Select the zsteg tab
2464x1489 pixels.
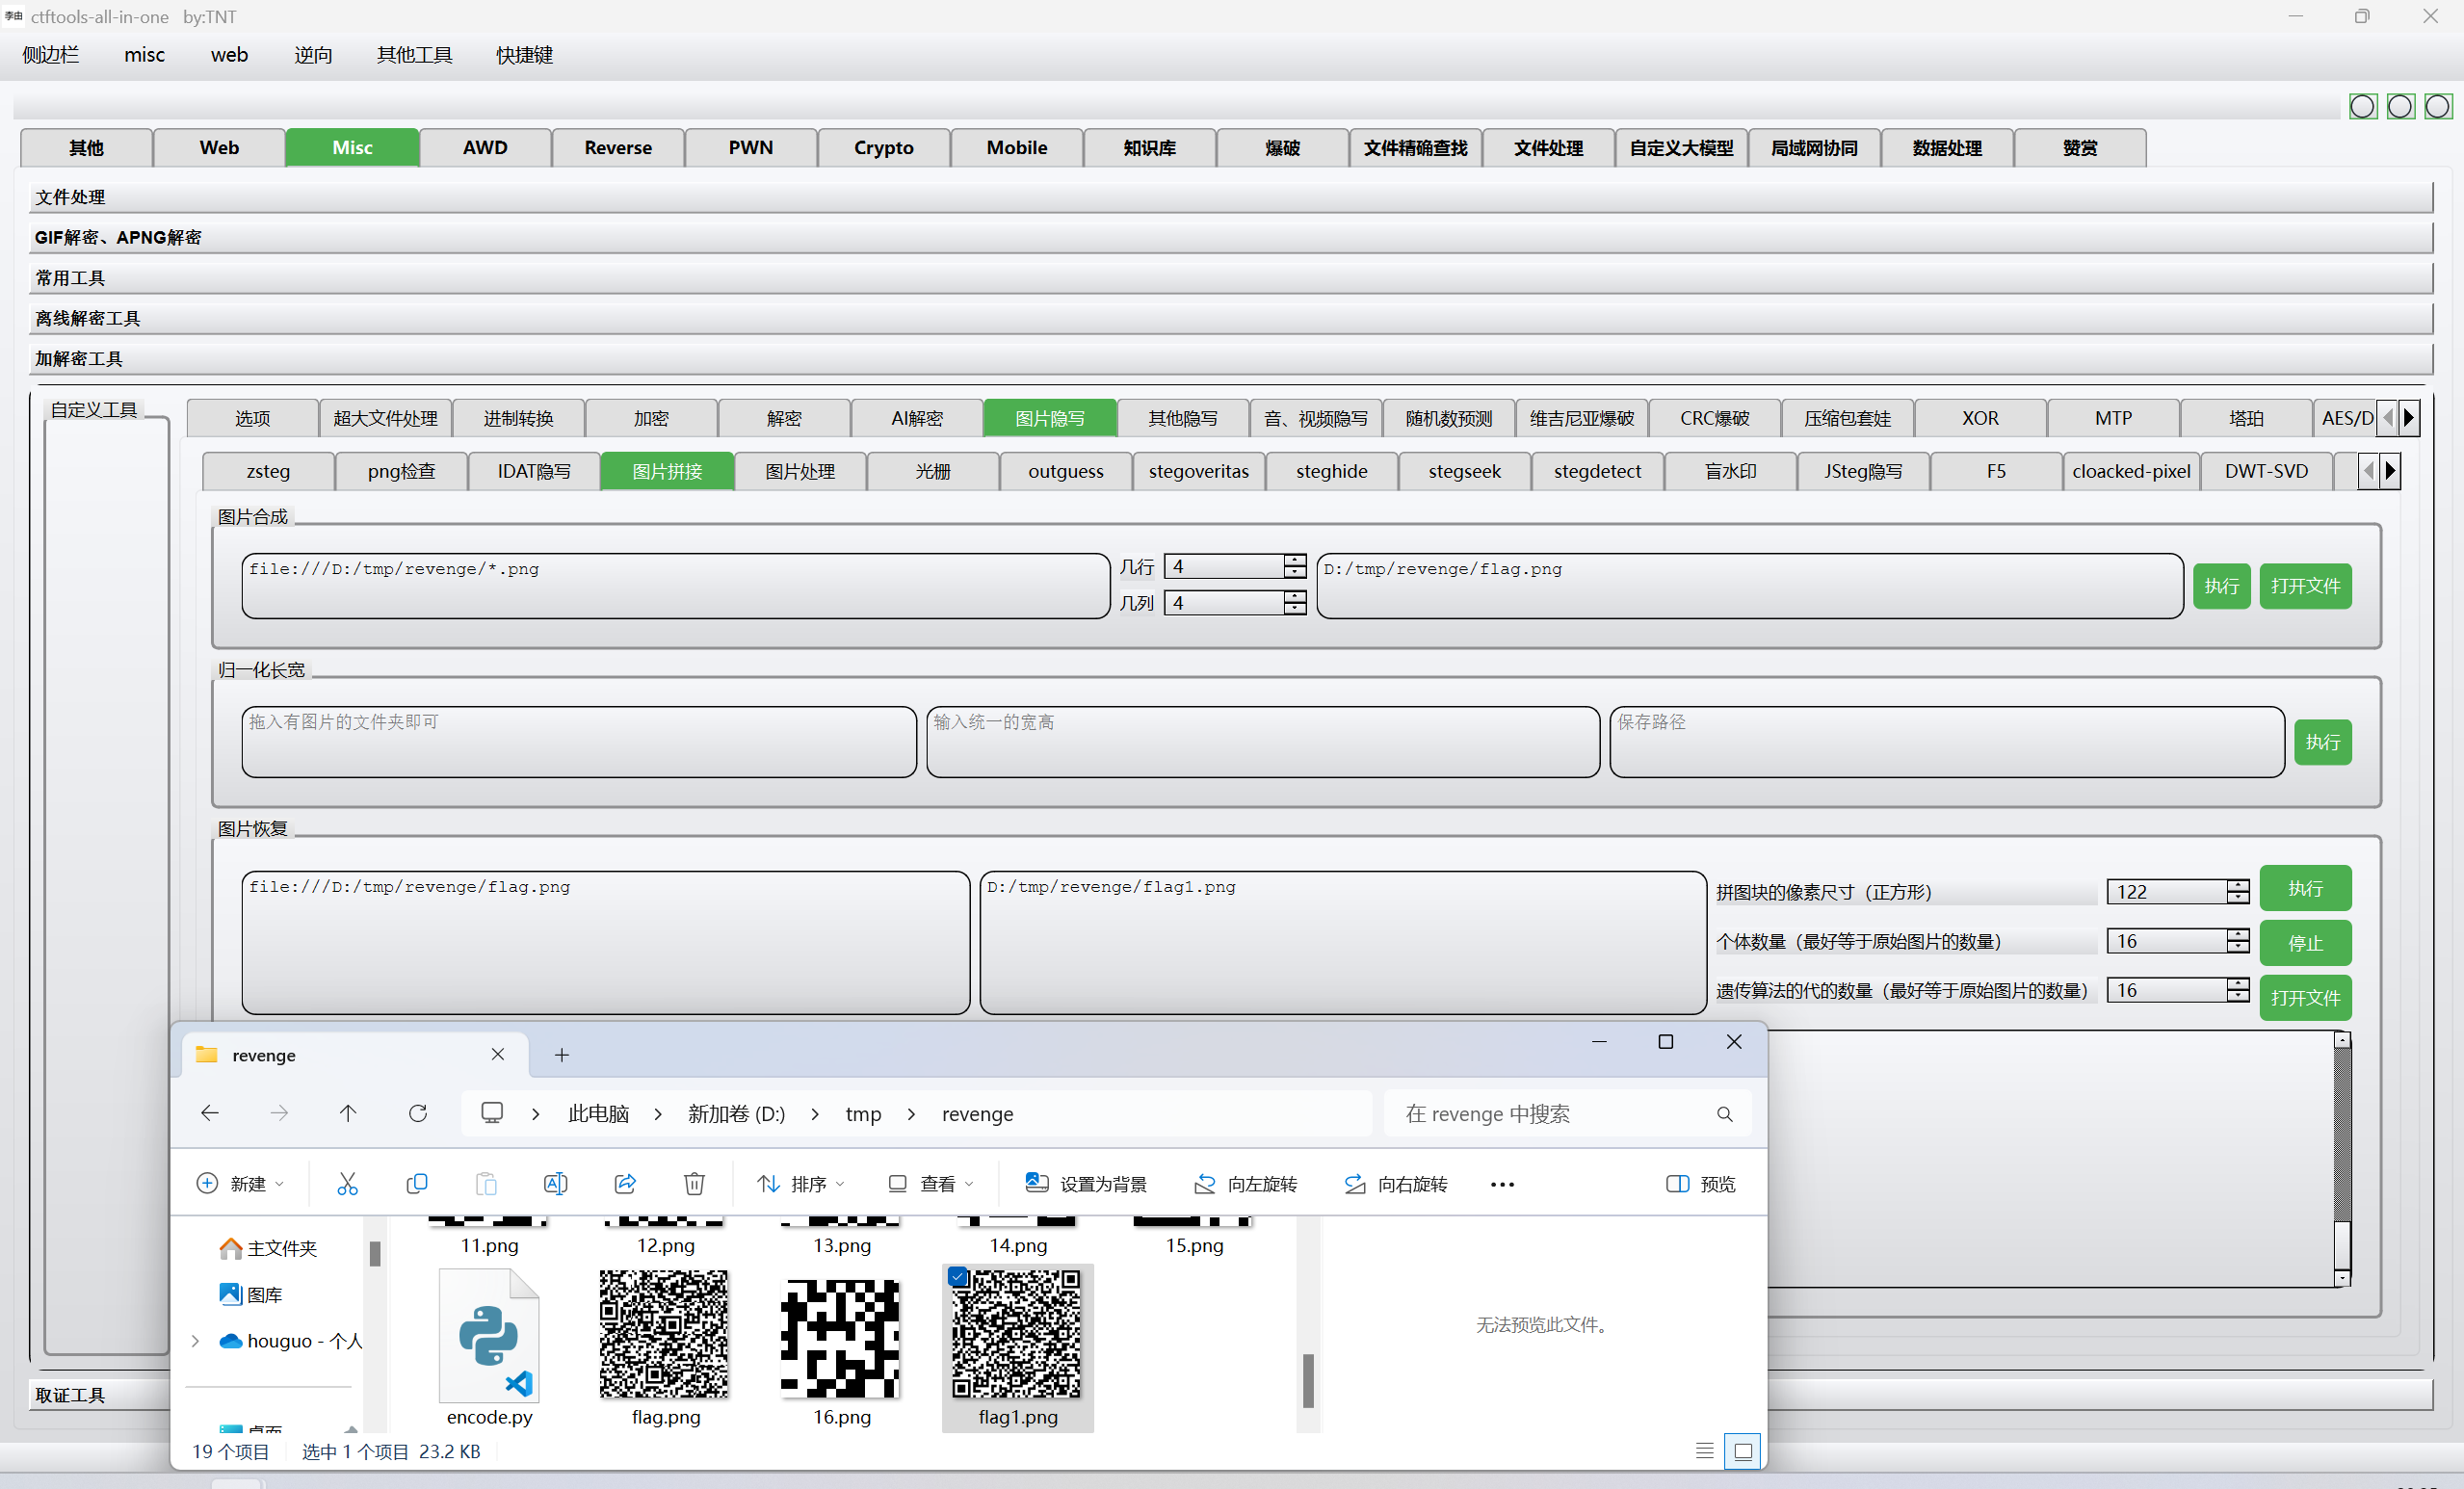click(x=268, y=471)
